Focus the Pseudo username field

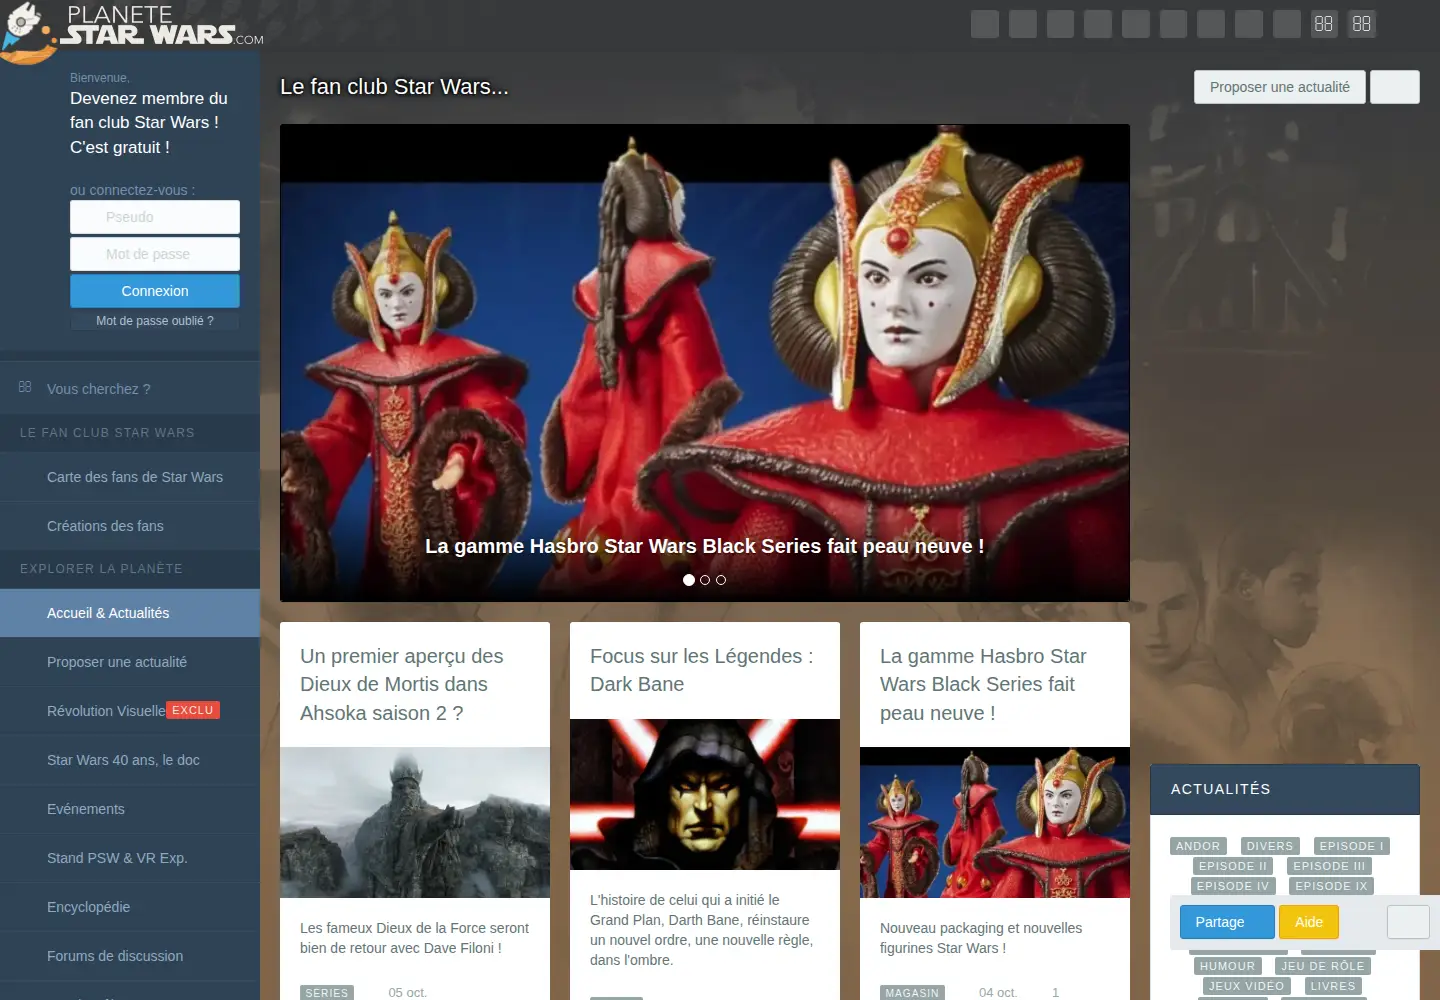coord(155,217)
